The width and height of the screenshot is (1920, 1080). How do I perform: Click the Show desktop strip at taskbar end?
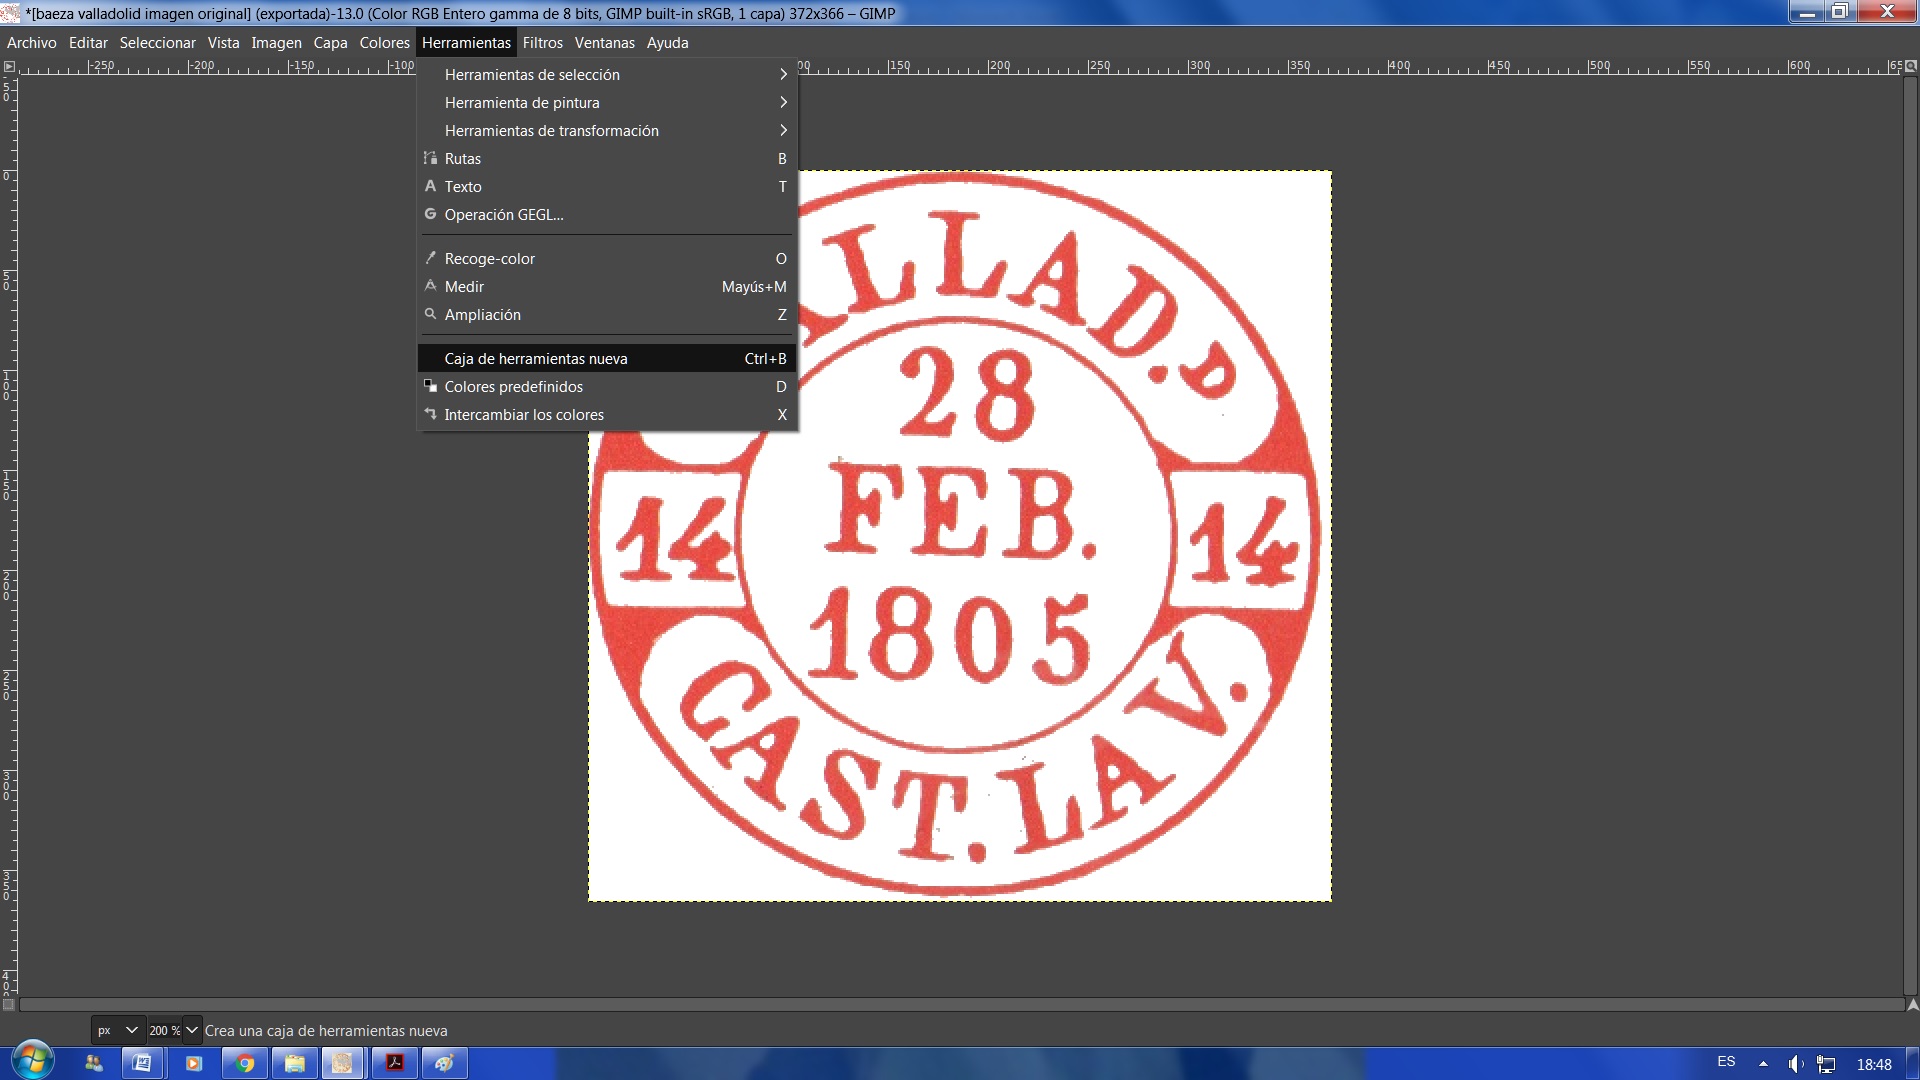(x=1912, y=1064)
